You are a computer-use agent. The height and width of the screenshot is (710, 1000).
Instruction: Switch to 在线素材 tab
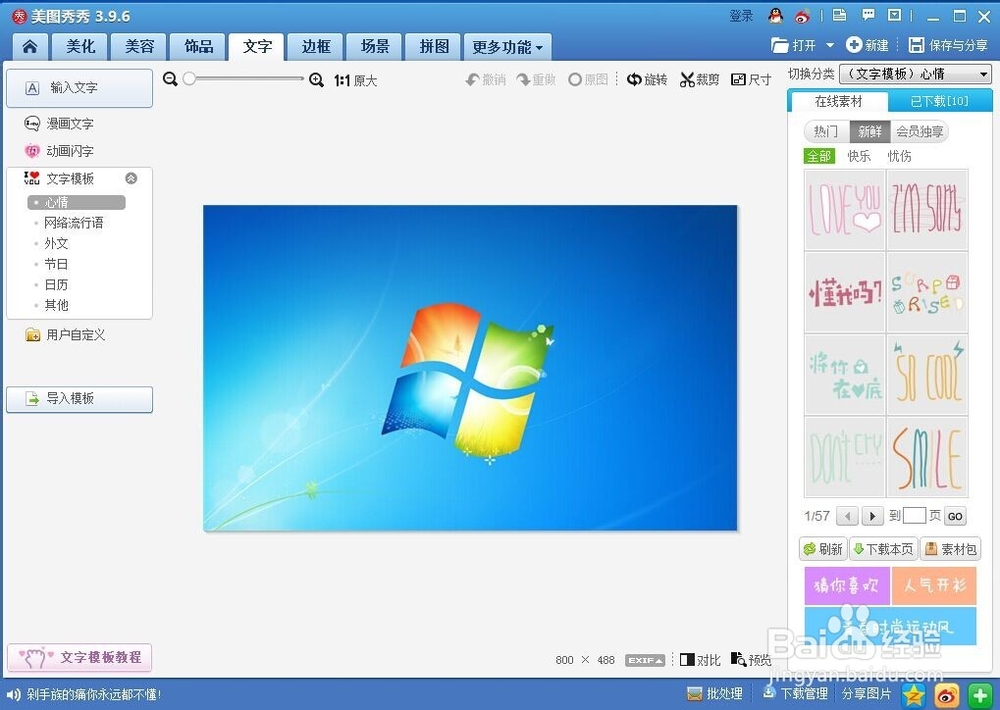[838, 101]
